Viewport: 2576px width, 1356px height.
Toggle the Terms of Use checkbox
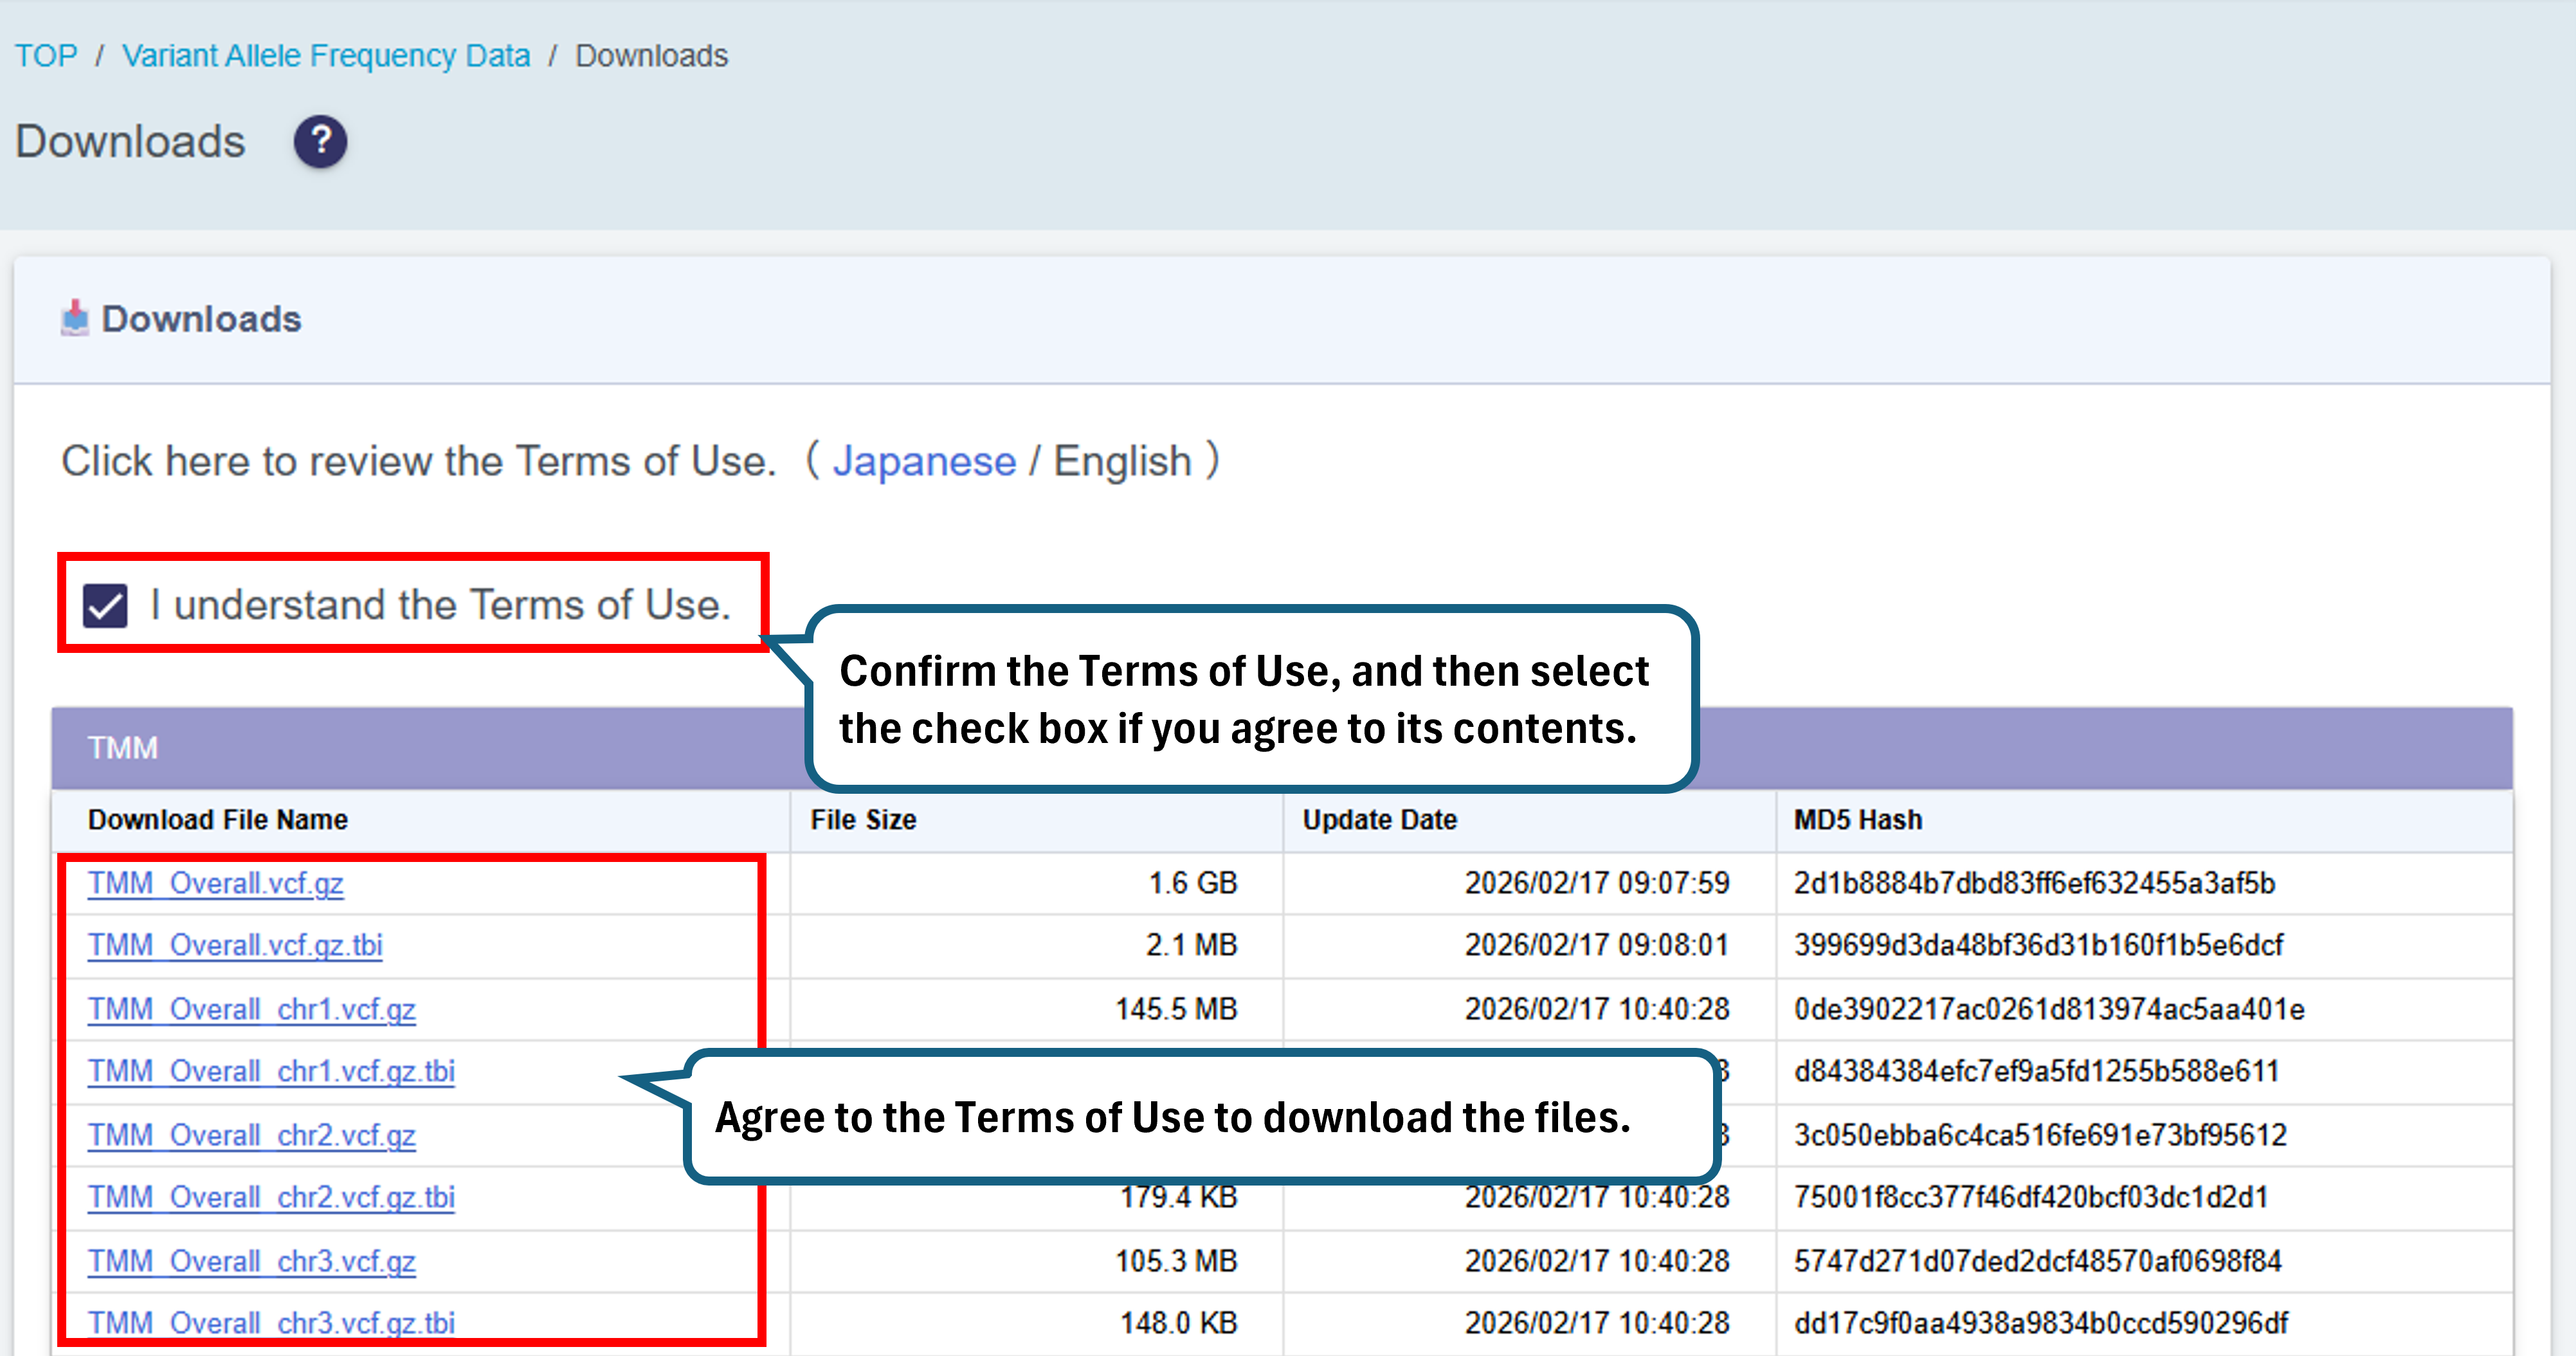pyautogui.click(x=105, y=605)
